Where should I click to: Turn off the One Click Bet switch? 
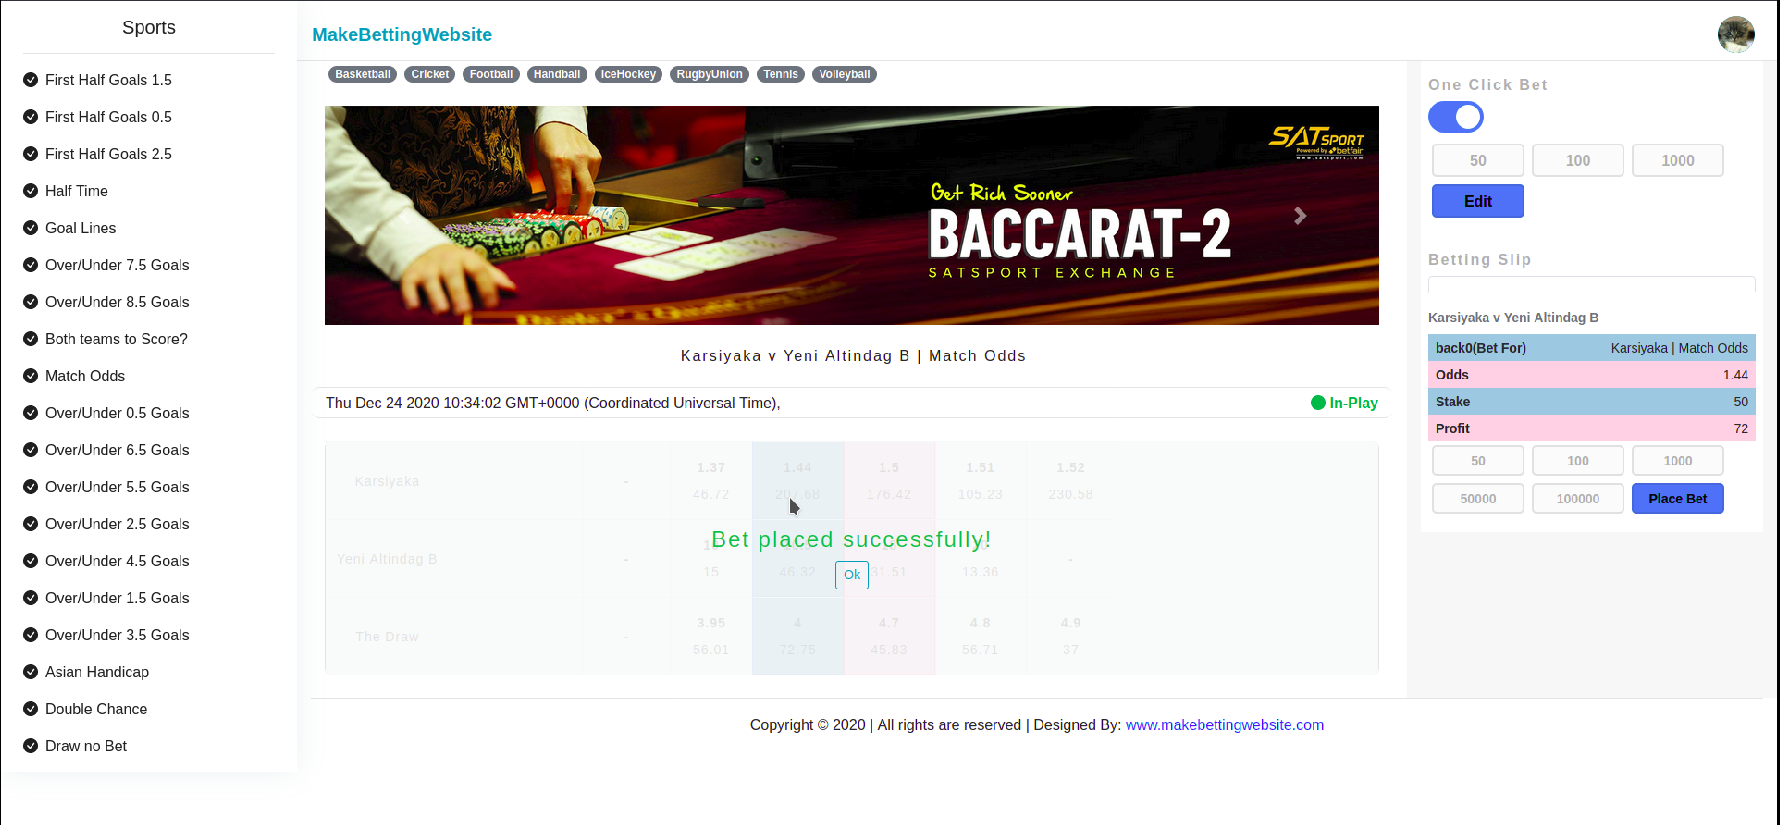click(x=1456, y=117)
